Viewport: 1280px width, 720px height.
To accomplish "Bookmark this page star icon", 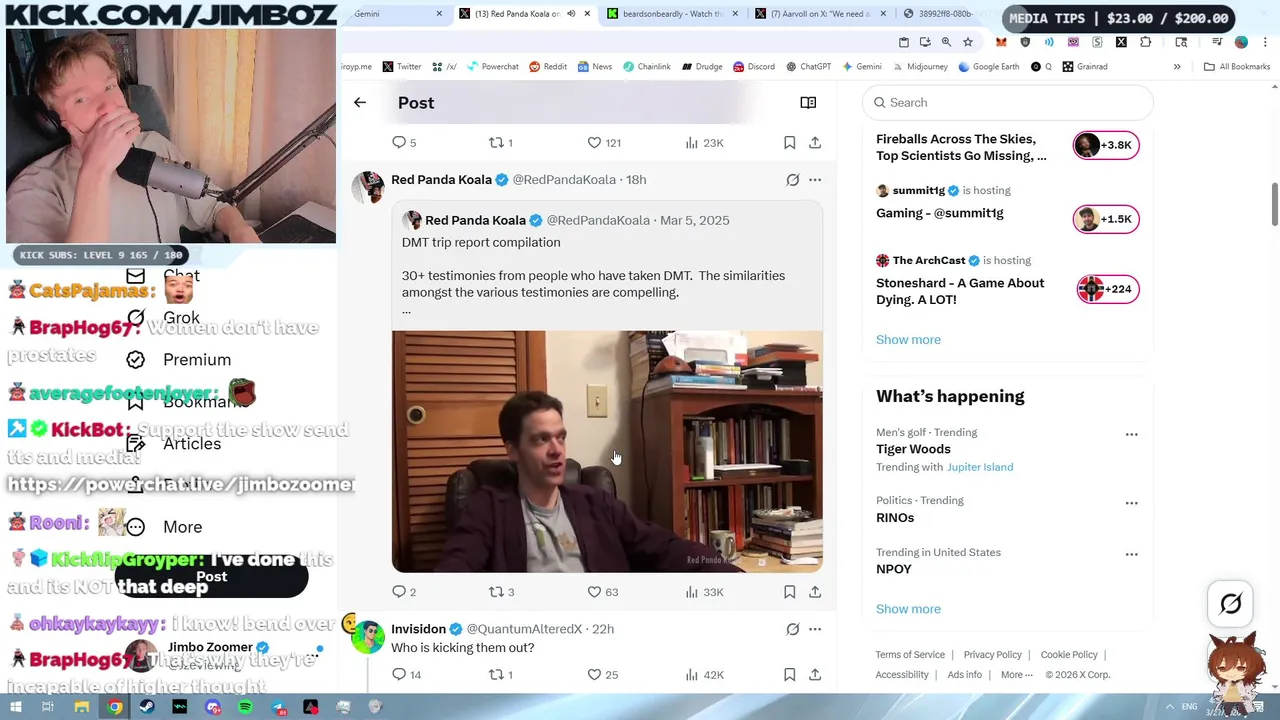I will click(967, 42).
